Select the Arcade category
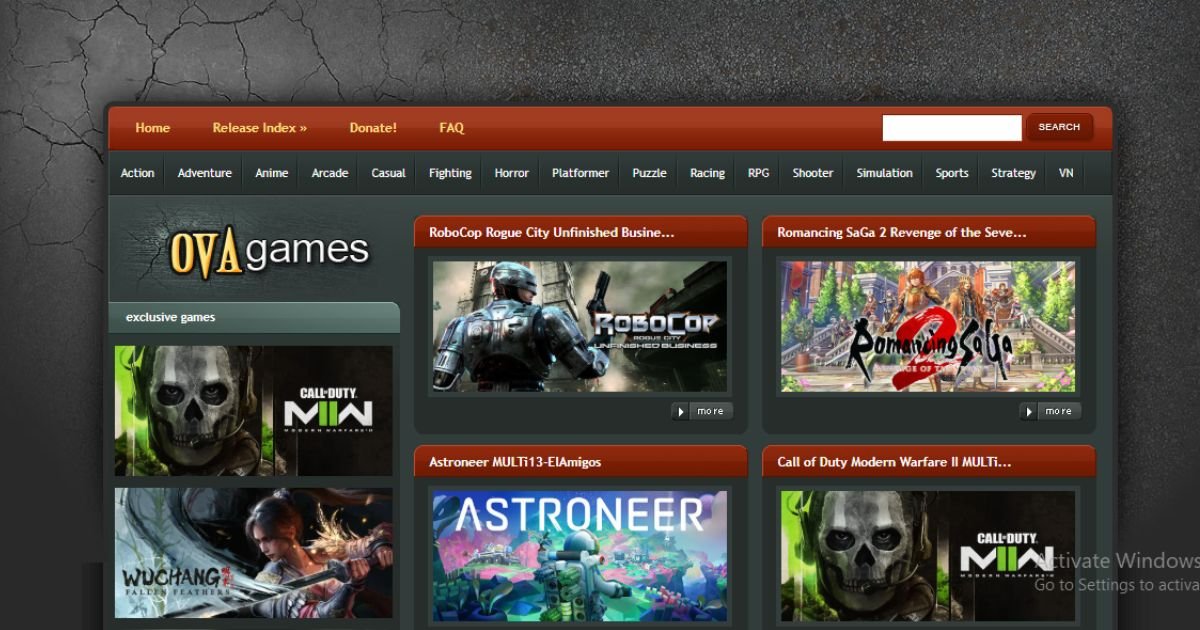This screenshot has width=1200, height=630. pos(330,173)
